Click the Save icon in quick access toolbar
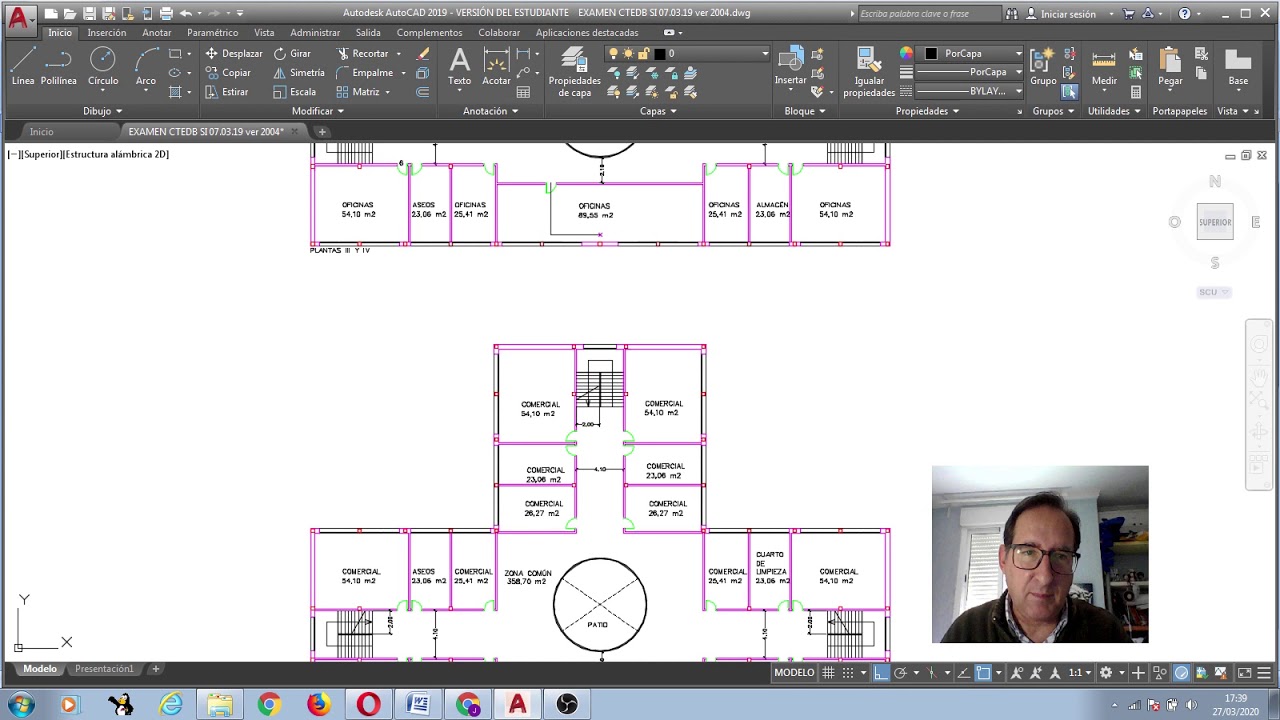This screenshot has height=720, width=1280. click(x=89, y=14)
